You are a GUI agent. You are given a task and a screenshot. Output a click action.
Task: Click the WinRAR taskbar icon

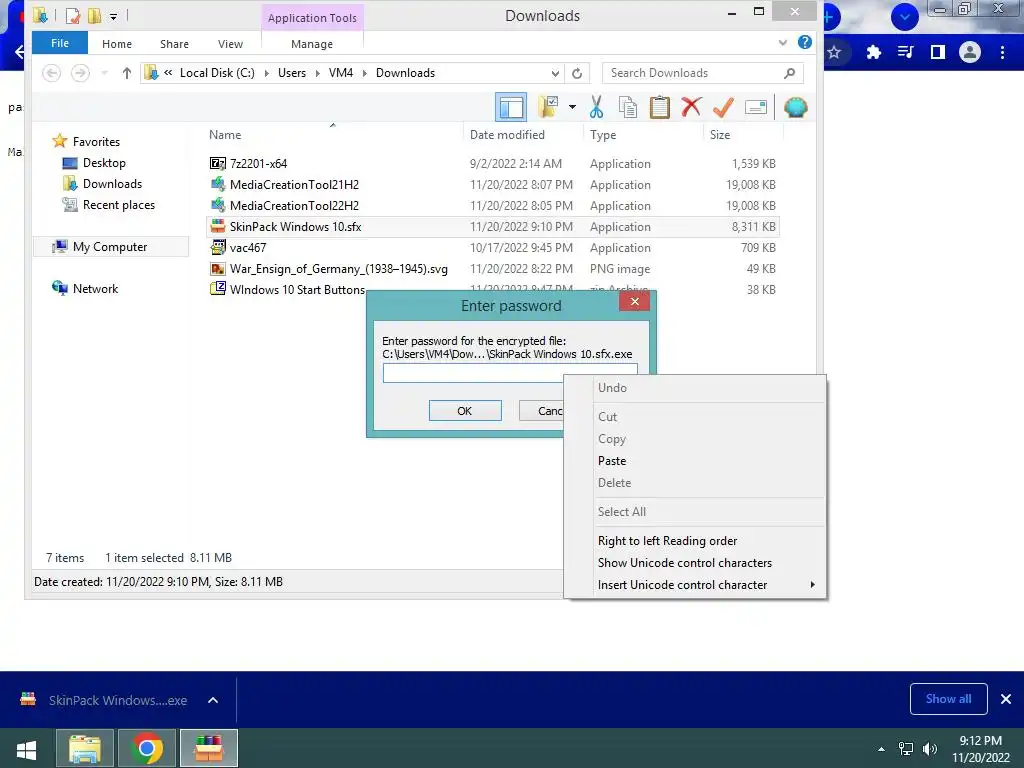pos(209,748)
